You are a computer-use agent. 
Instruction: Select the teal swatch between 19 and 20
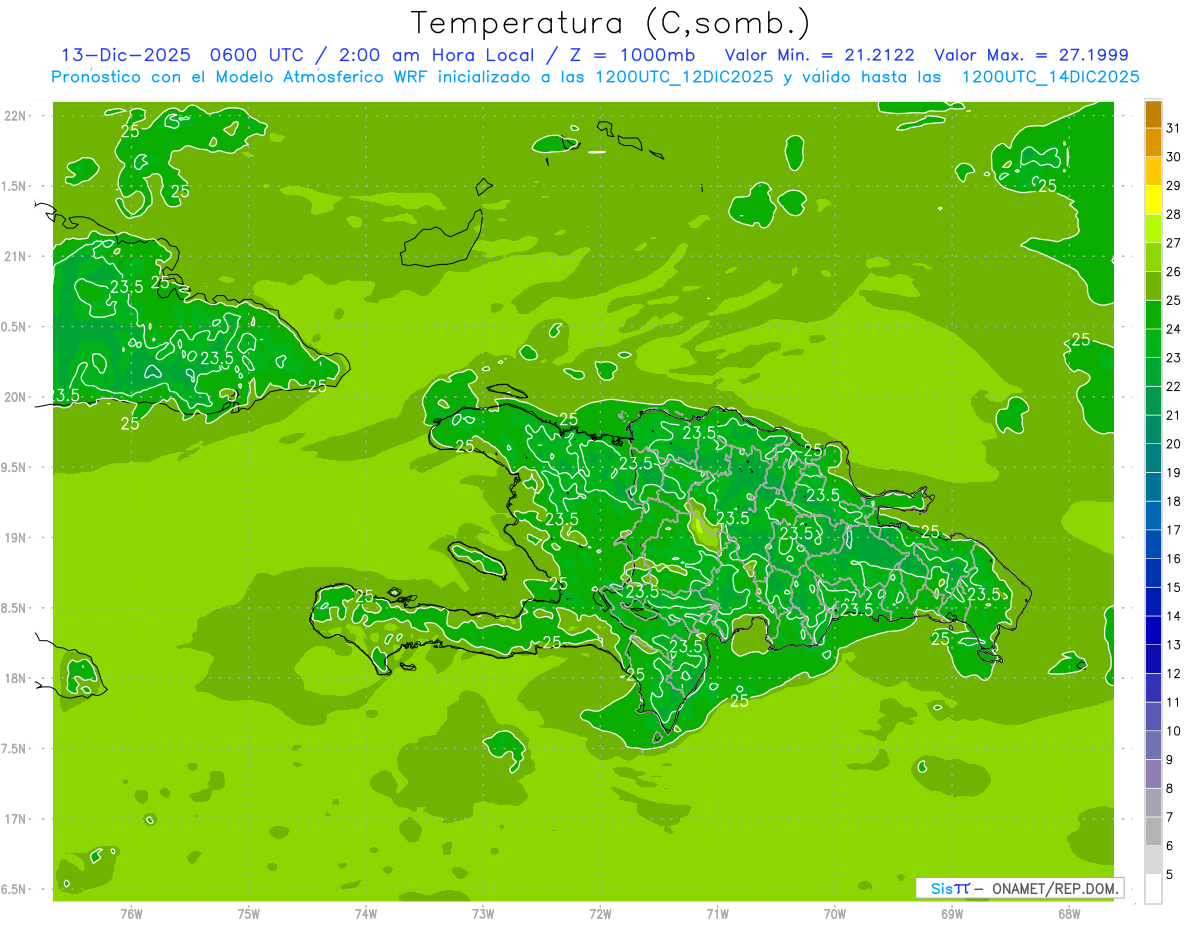(x=1153, y=458)
